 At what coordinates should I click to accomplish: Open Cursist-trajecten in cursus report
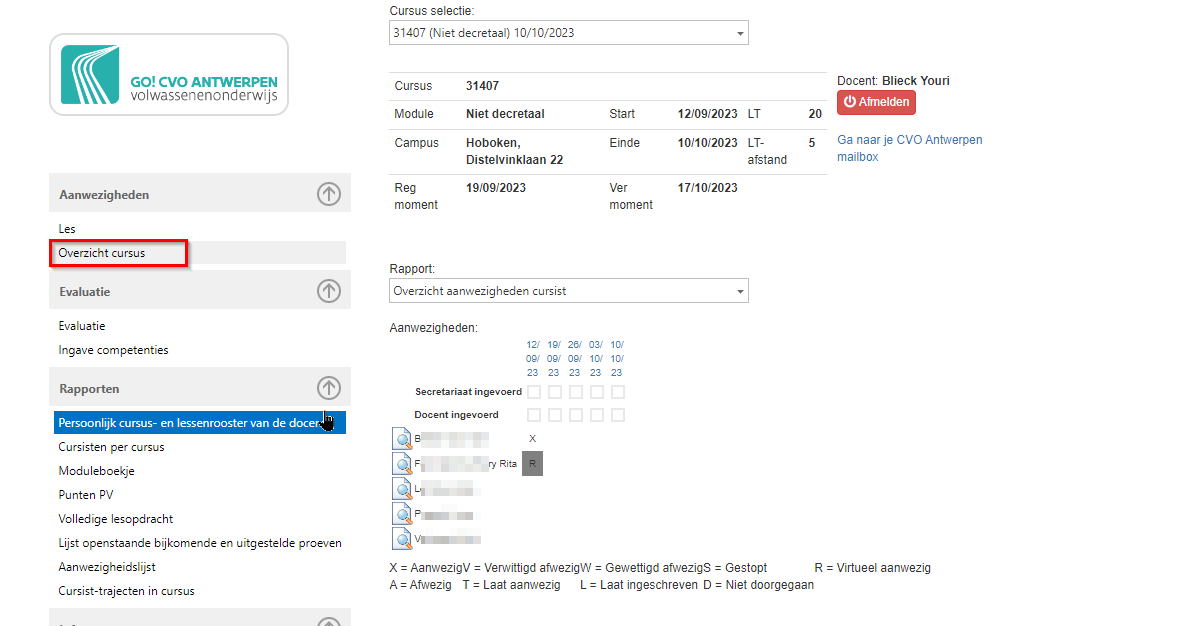click(x=126, y=591)
